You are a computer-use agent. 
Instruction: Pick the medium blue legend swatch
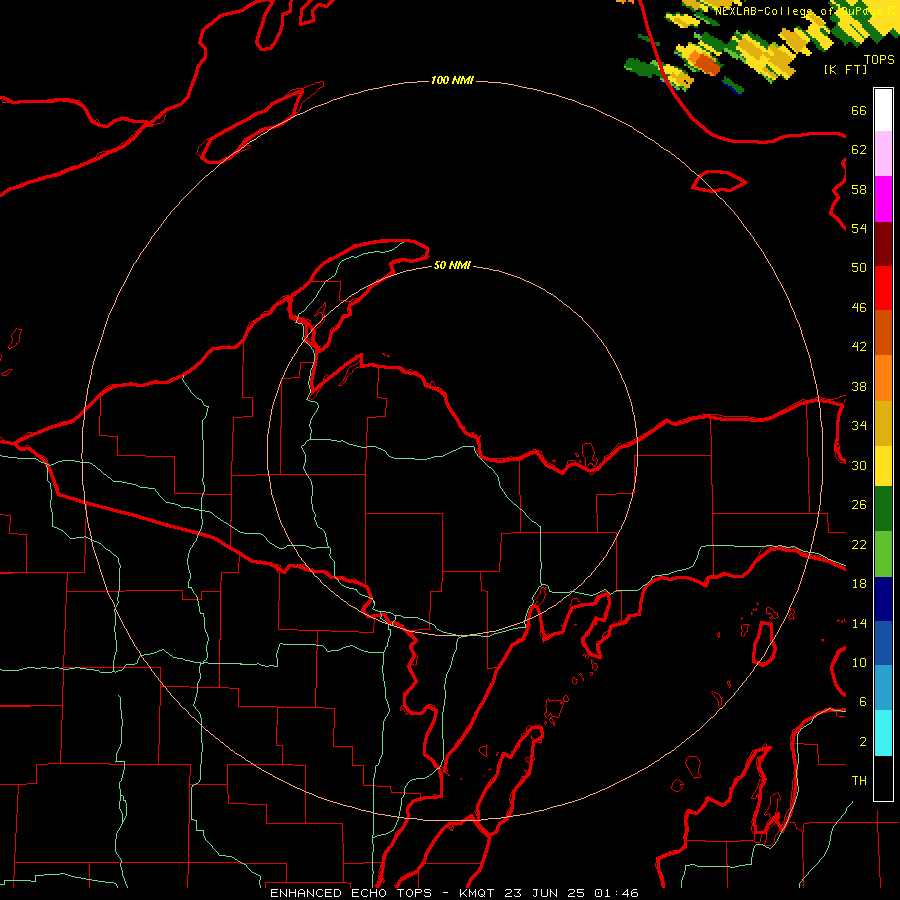[883, 643]
